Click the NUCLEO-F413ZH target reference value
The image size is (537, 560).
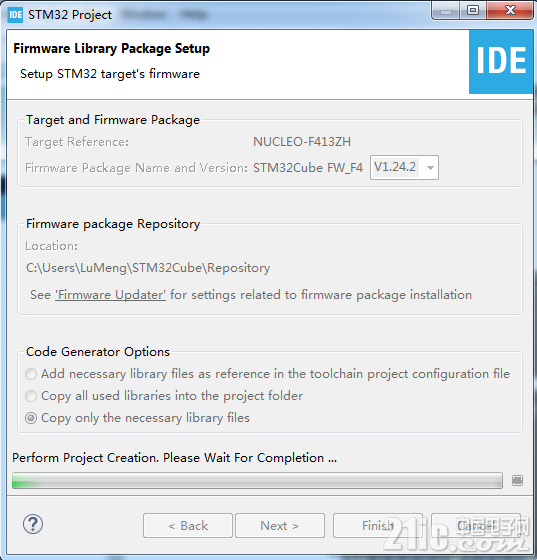pos(302,142)
